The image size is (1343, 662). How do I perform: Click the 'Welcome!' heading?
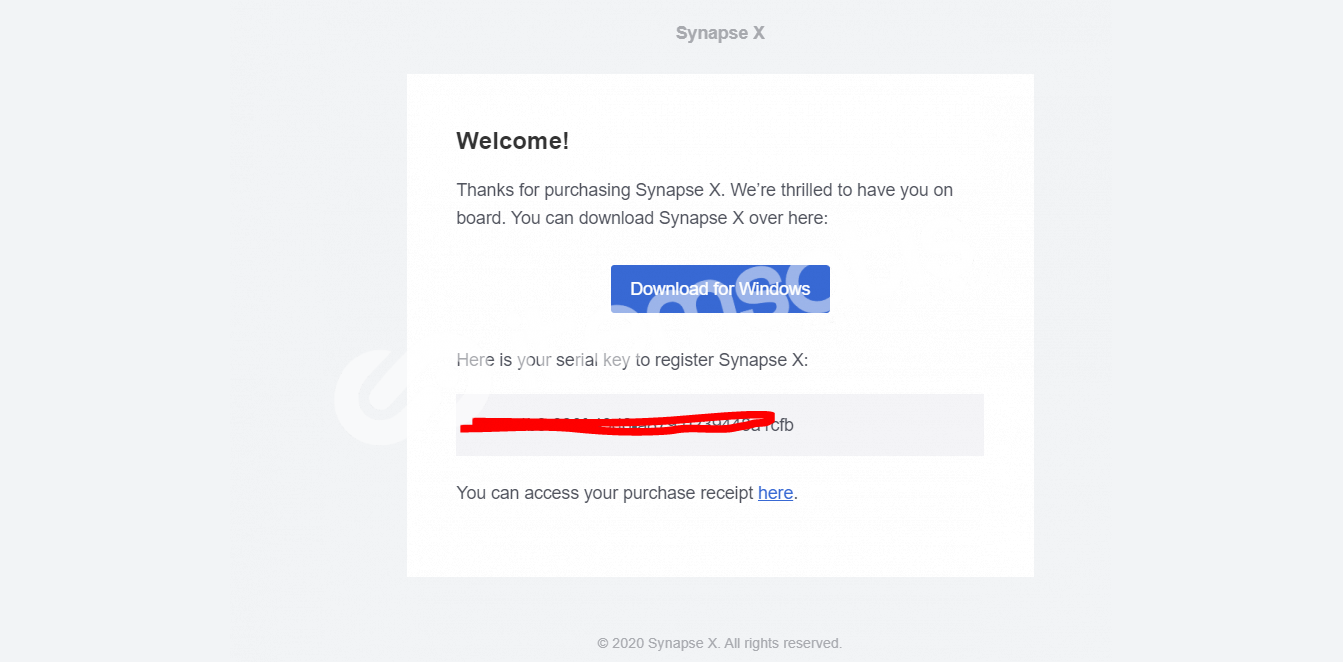click(512, 141)
